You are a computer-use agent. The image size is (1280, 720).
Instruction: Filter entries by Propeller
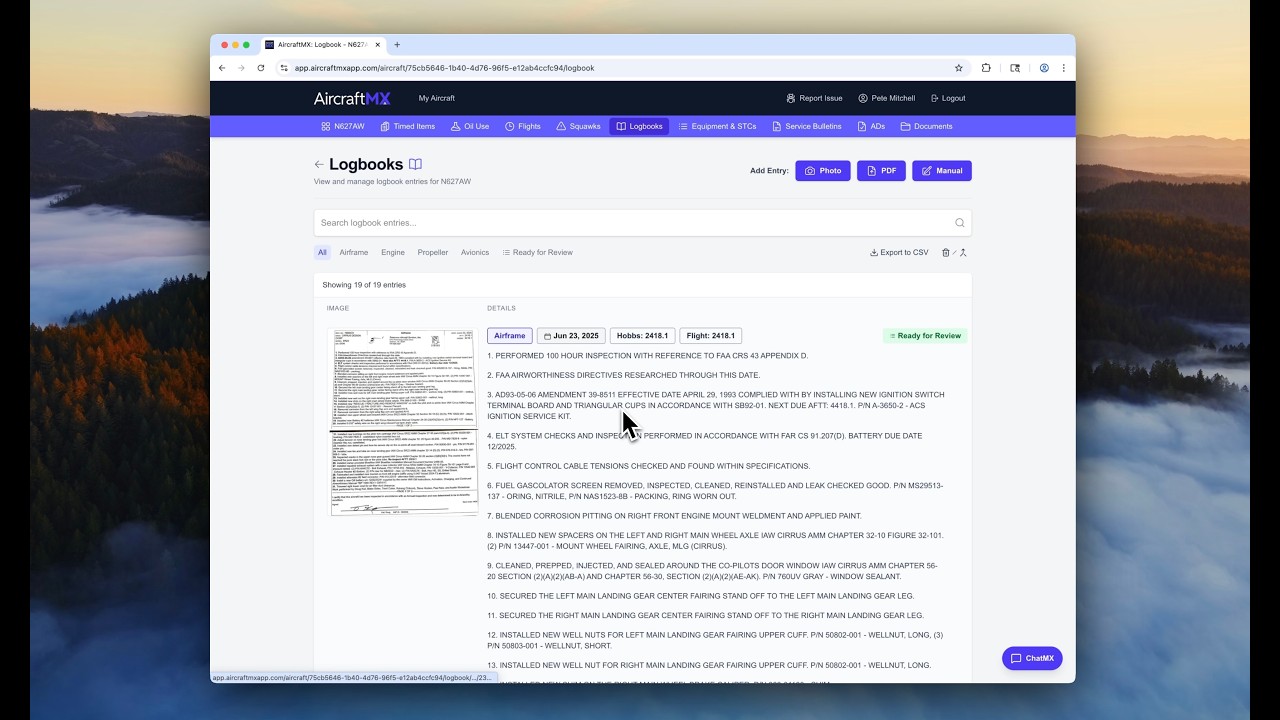tap(432, 252)
